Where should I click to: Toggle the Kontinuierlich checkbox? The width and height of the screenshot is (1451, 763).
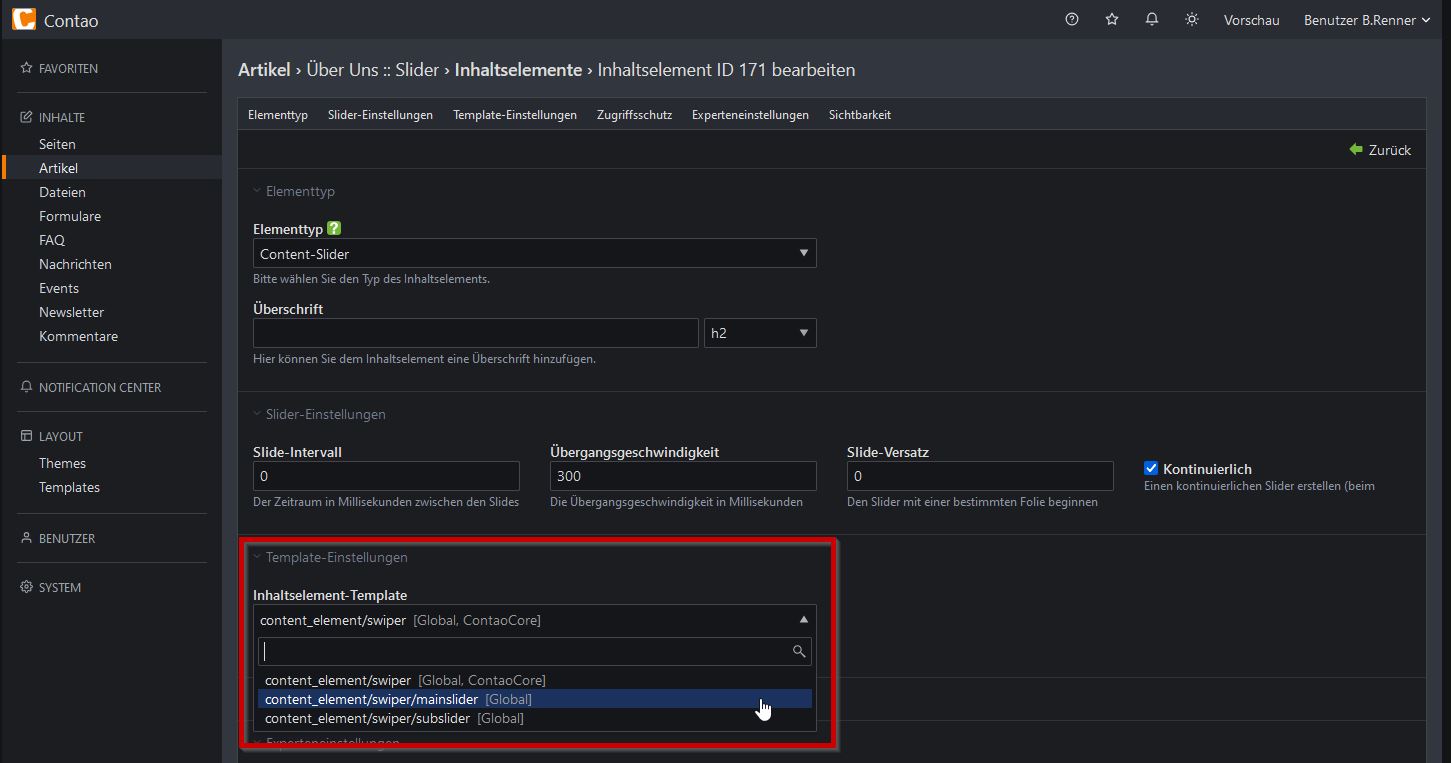coord(1151,468)
